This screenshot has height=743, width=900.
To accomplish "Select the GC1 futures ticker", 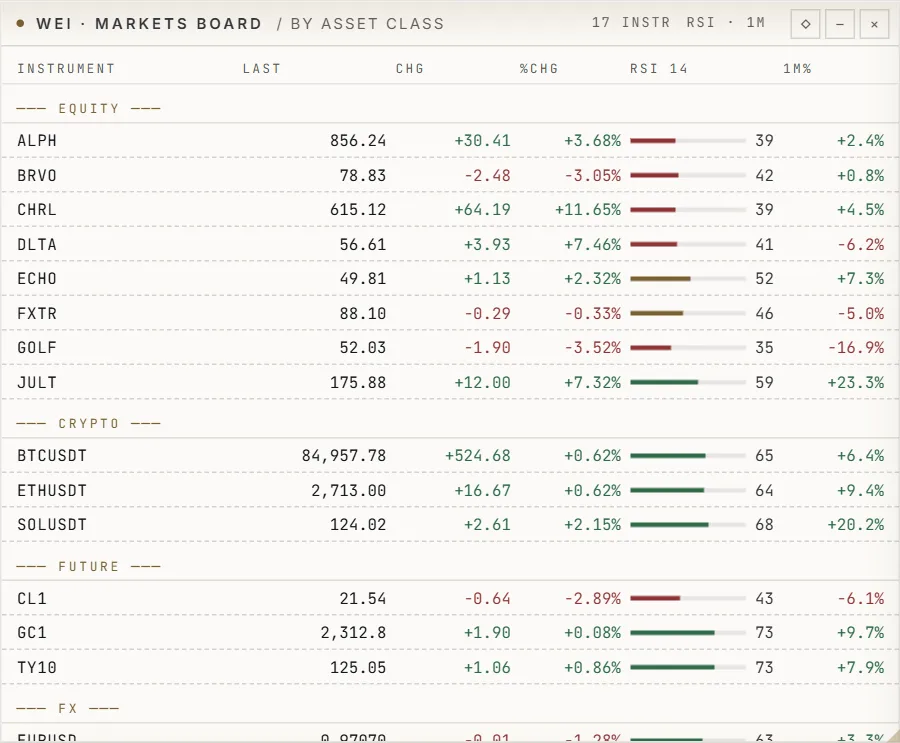I will pos(32,633).
